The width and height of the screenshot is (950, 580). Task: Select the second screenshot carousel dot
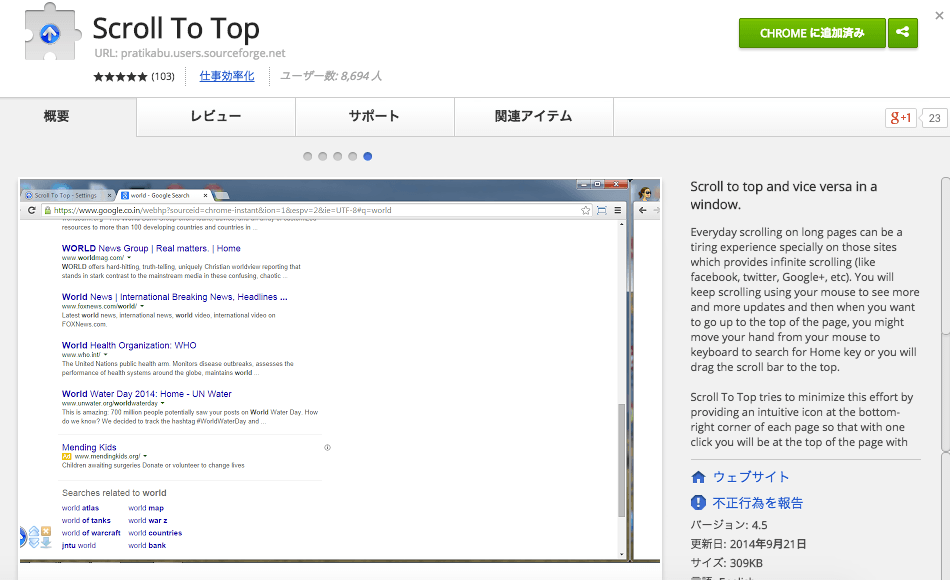point(322,156)
